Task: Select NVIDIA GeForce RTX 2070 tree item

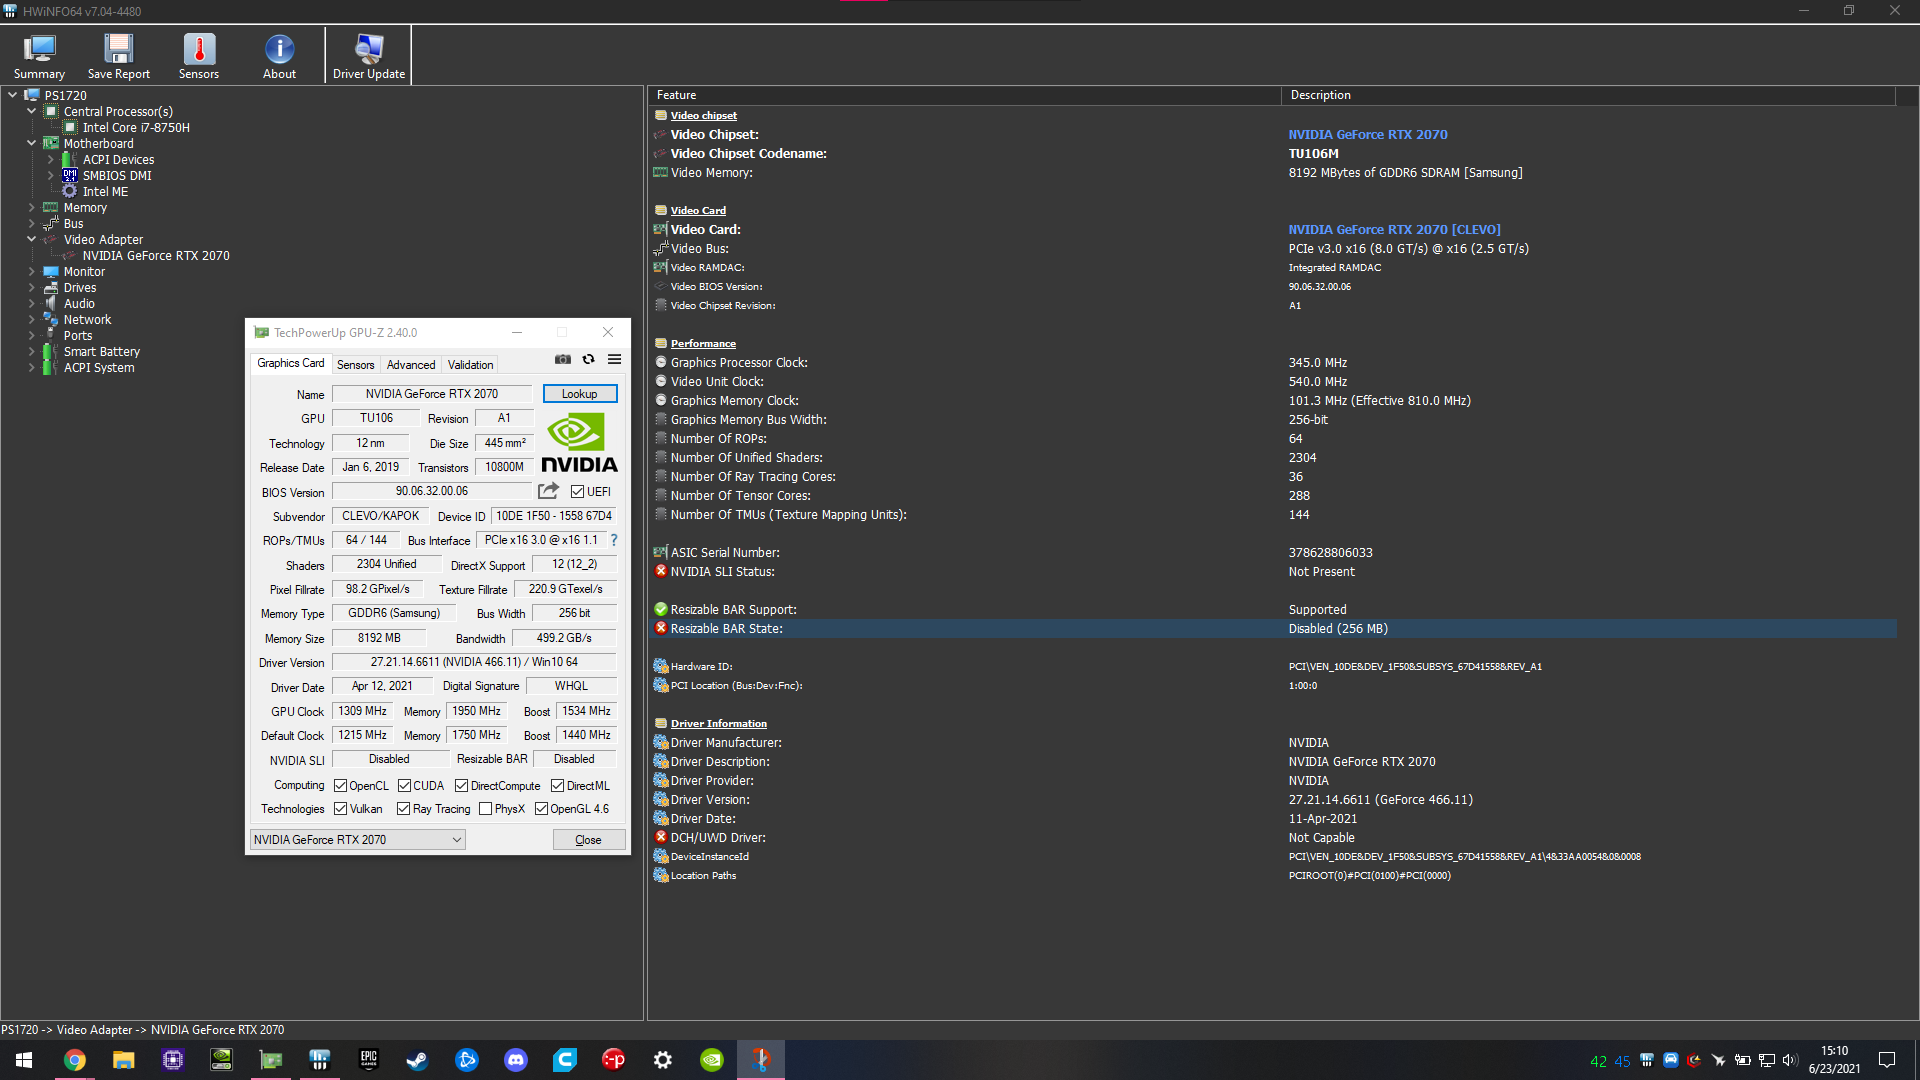Action: tap(156, 255)
